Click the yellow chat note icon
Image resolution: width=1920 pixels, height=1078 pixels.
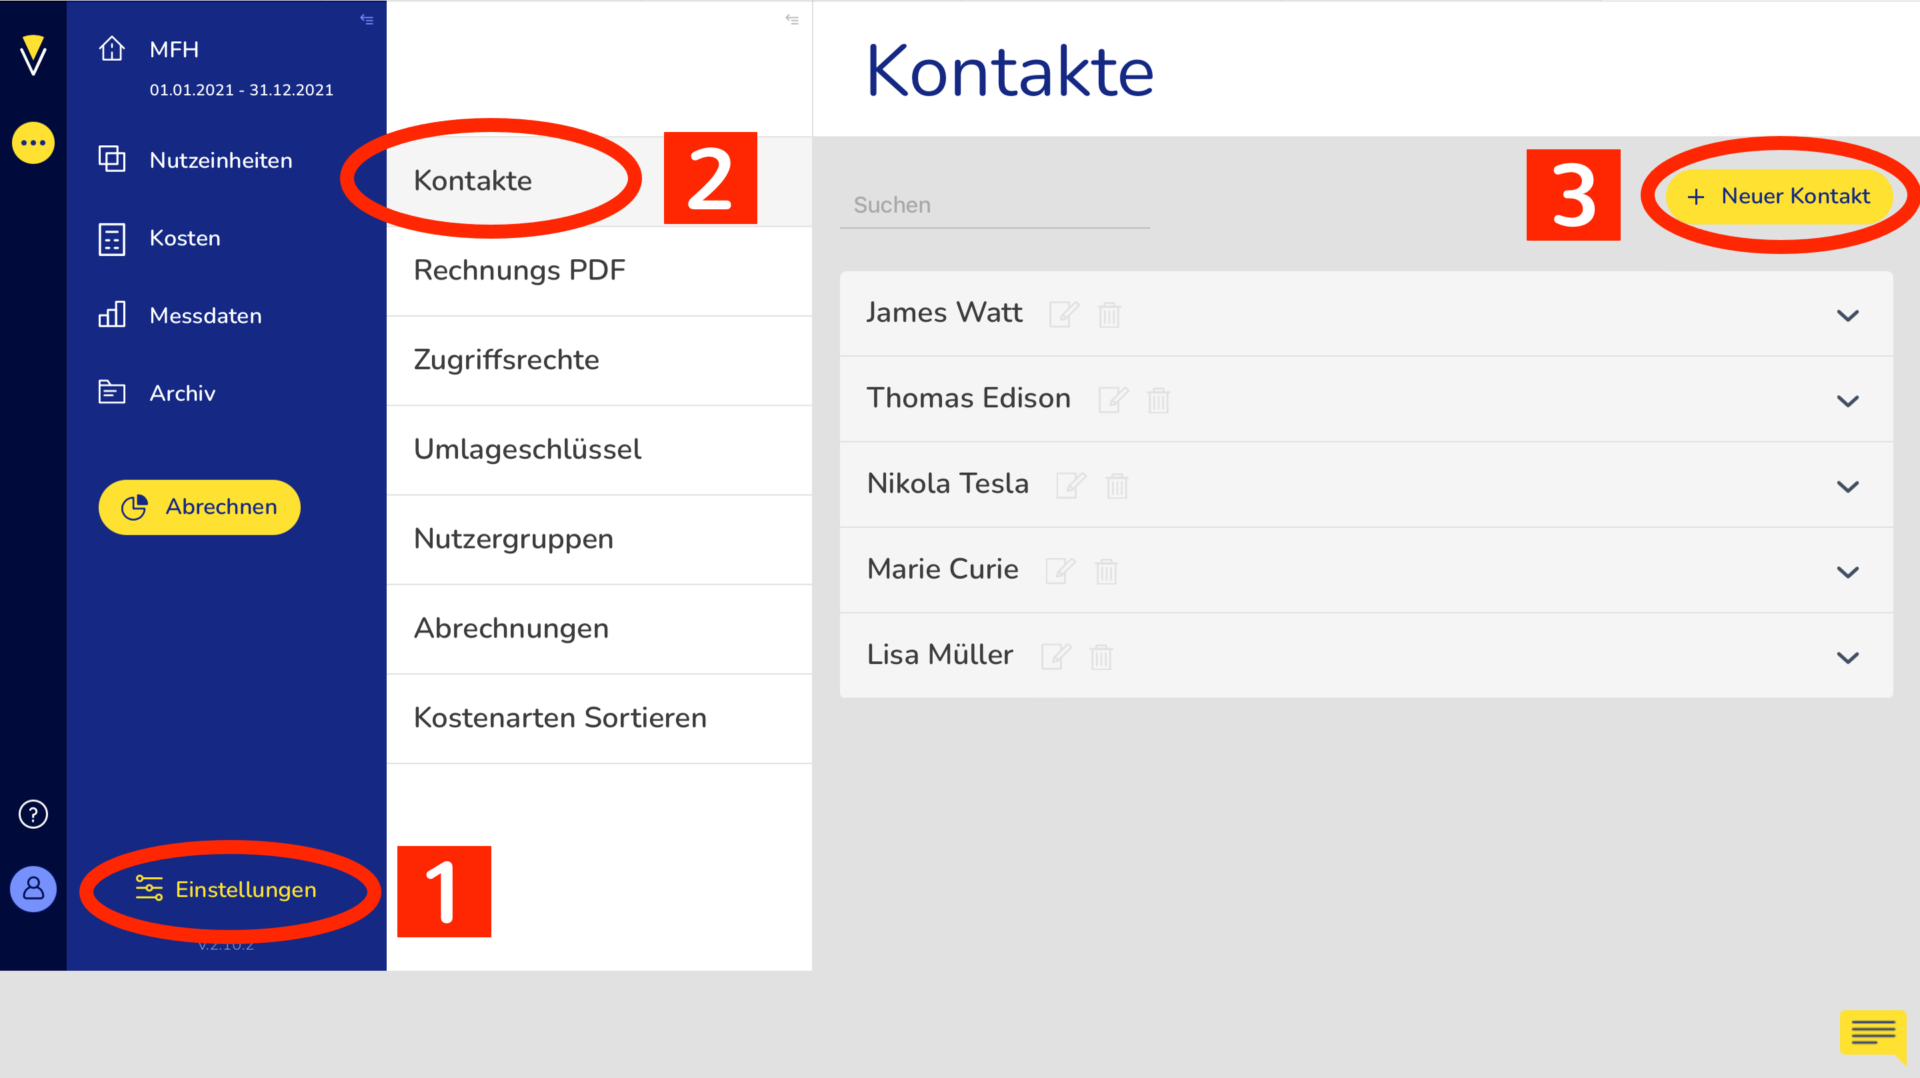point(1872,1033)
